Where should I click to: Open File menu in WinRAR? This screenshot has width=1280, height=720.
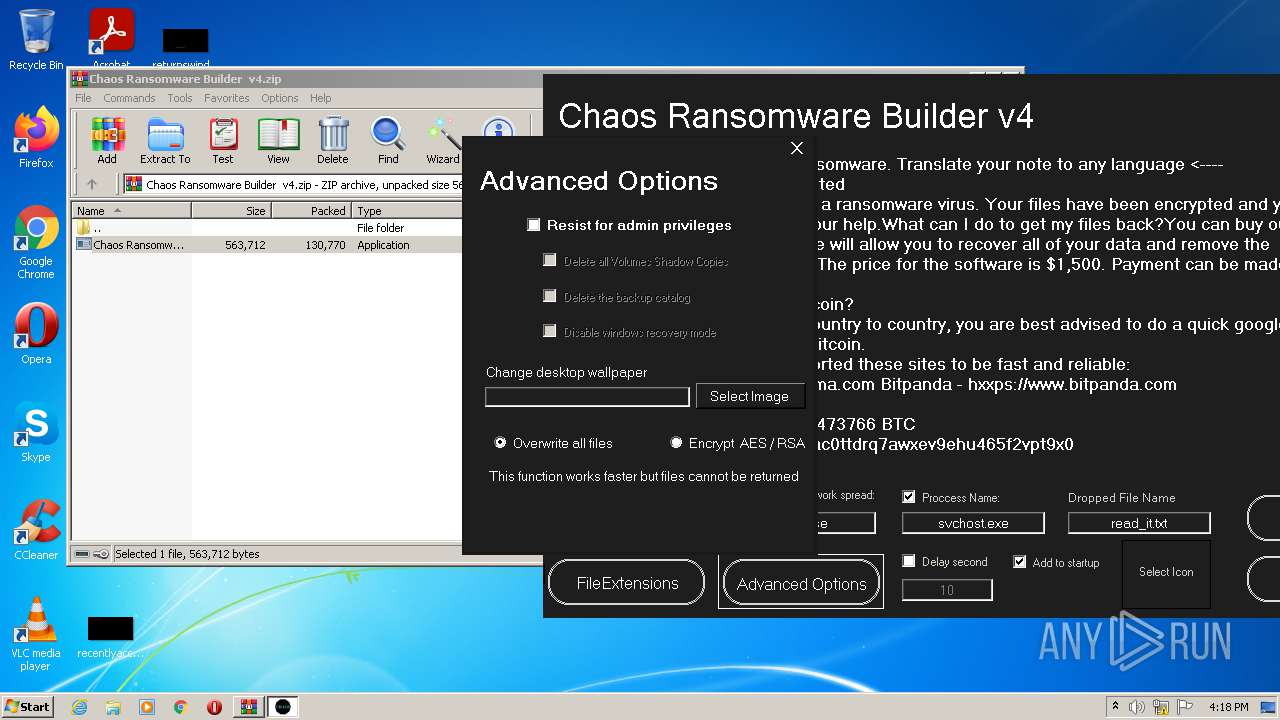point(84,98)
